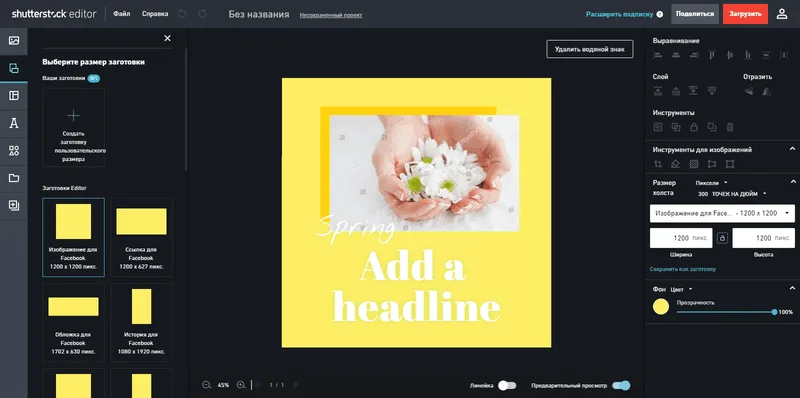Screen dimensions: 800x398
Task: Close the preset size panel
Action: (x=167, y=38)
